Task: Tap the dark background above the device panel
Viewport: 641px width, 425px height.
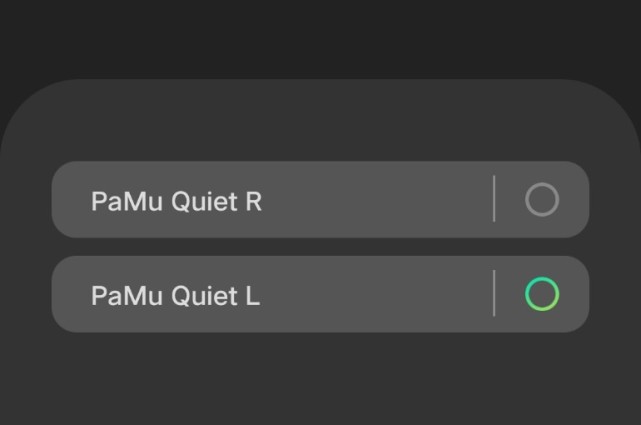Action: pyautogui.click(x=320, y=35)
